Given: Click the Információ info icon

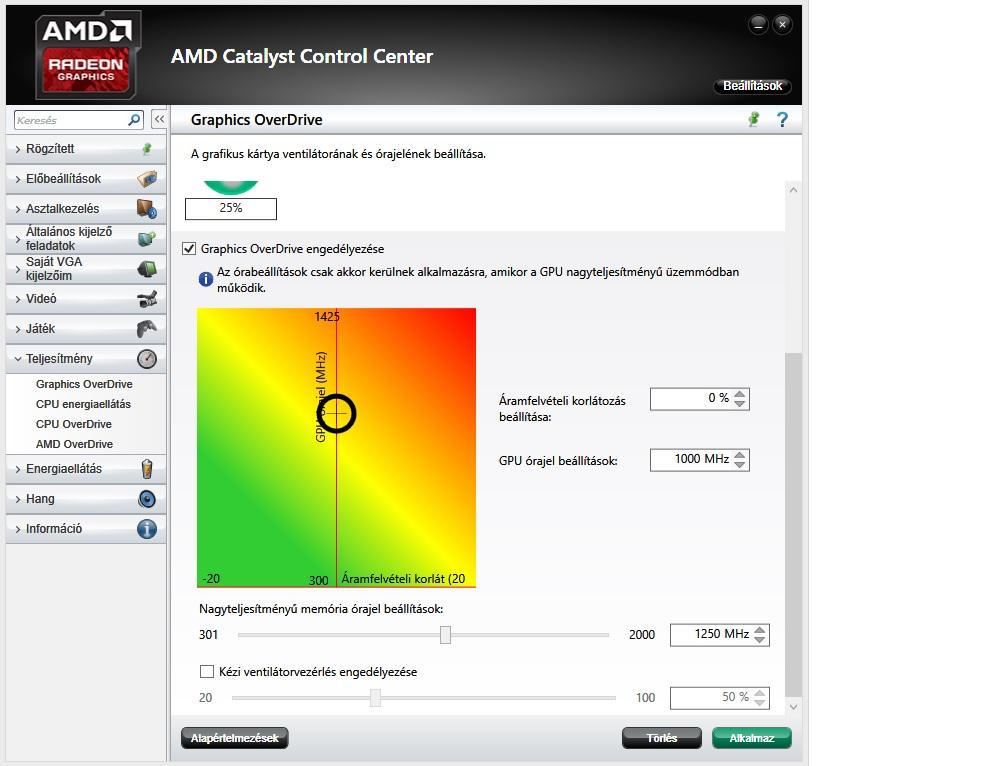Looking at the screenshot, I should (147, 529).
